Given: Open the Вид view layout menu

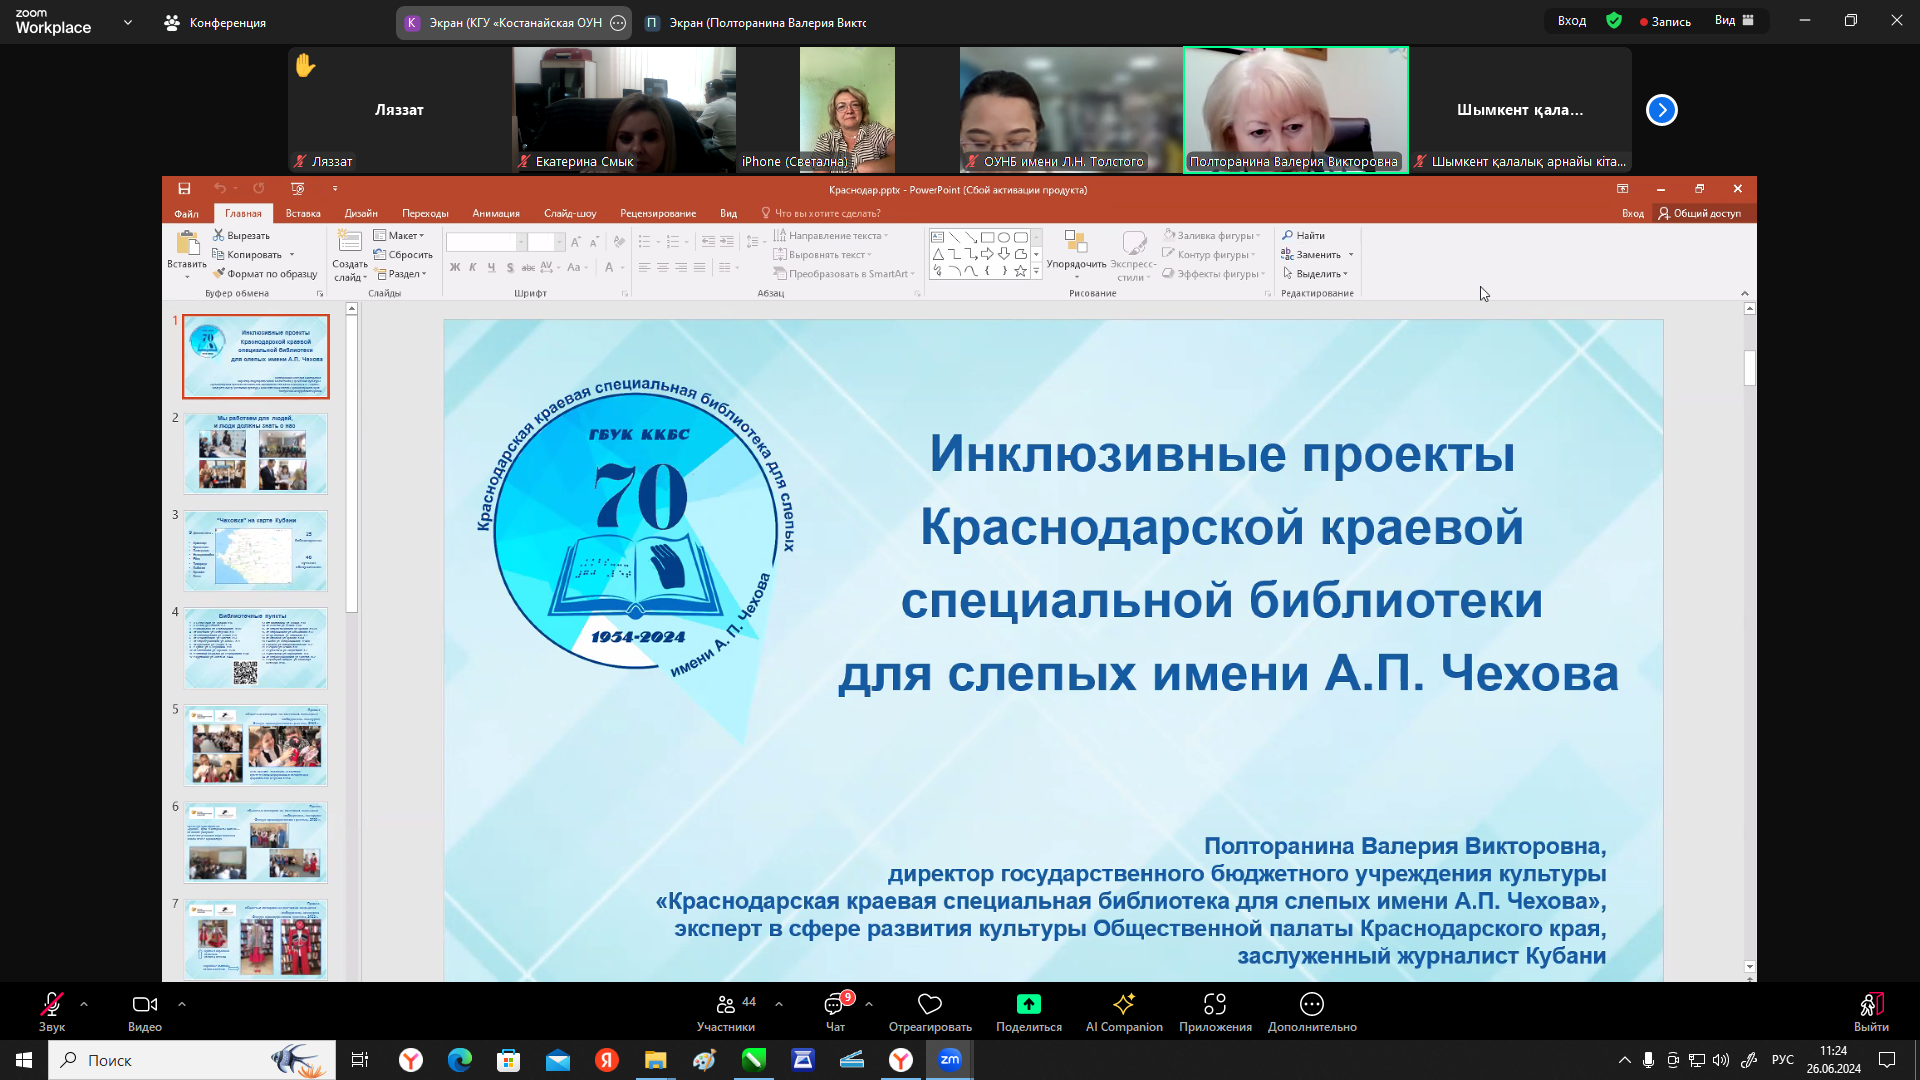Looking at the screenshot, I should pyautogui.click(x=1735, y=21).
